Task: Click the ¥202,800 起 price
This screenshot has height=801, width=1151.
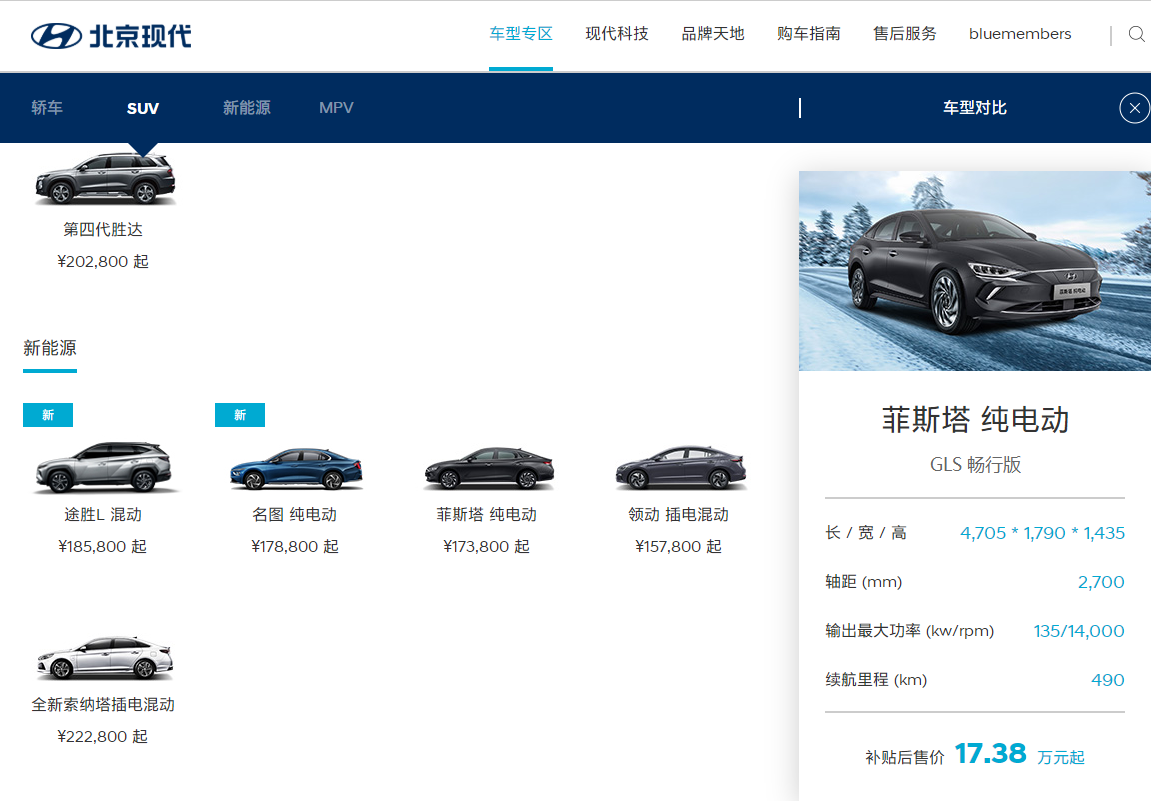Action: (x=103, y=261)
